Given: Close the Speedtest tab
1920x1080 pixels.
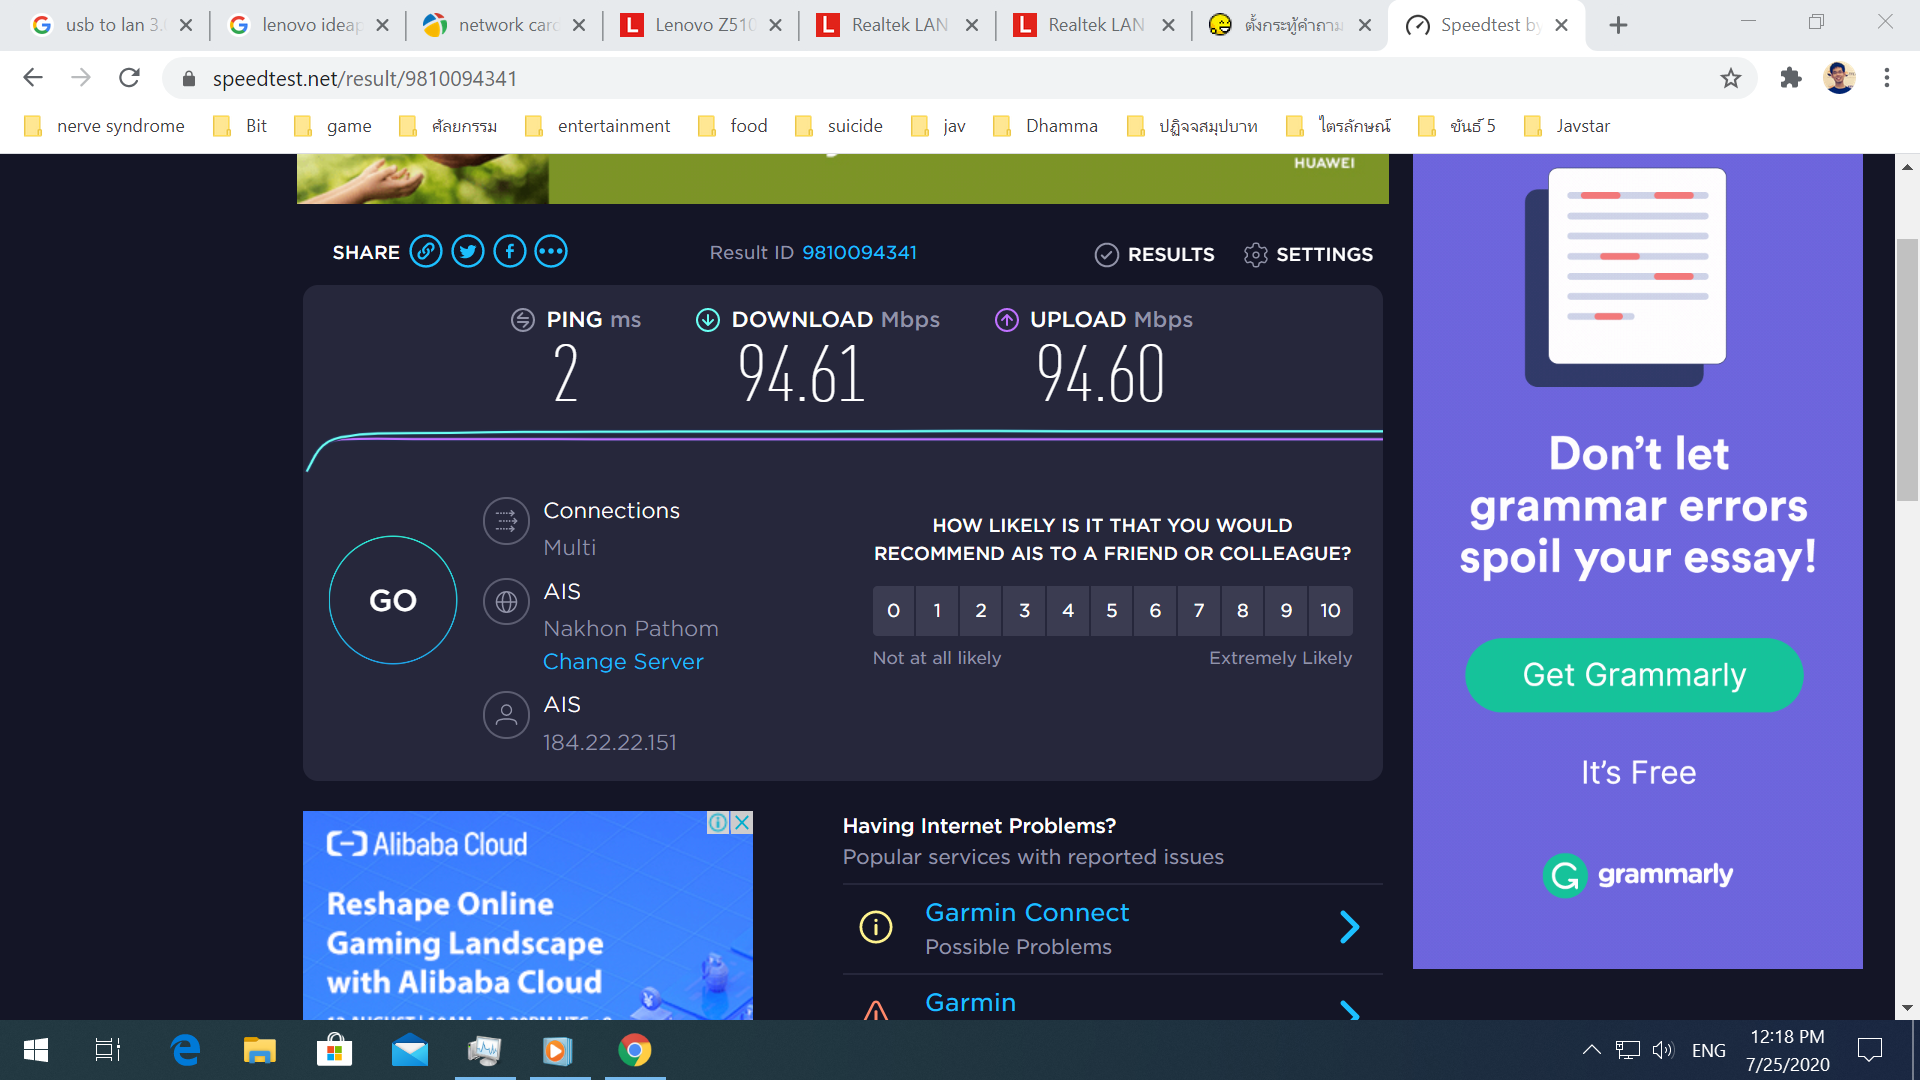Looking at the screenshot, I should [1561, 25].
